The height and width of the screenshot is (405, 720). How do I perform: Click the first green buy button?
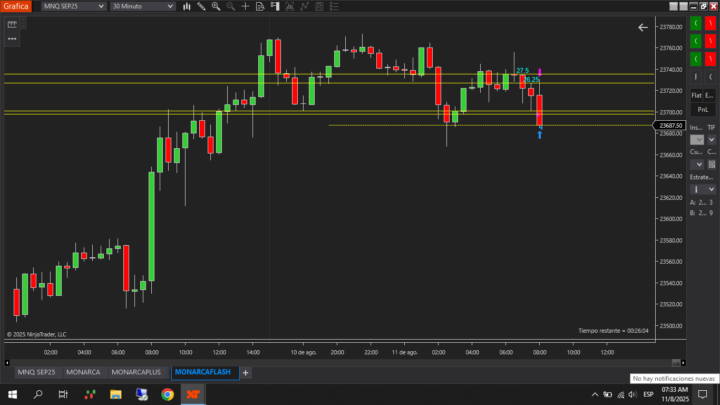tap(696, 23)
